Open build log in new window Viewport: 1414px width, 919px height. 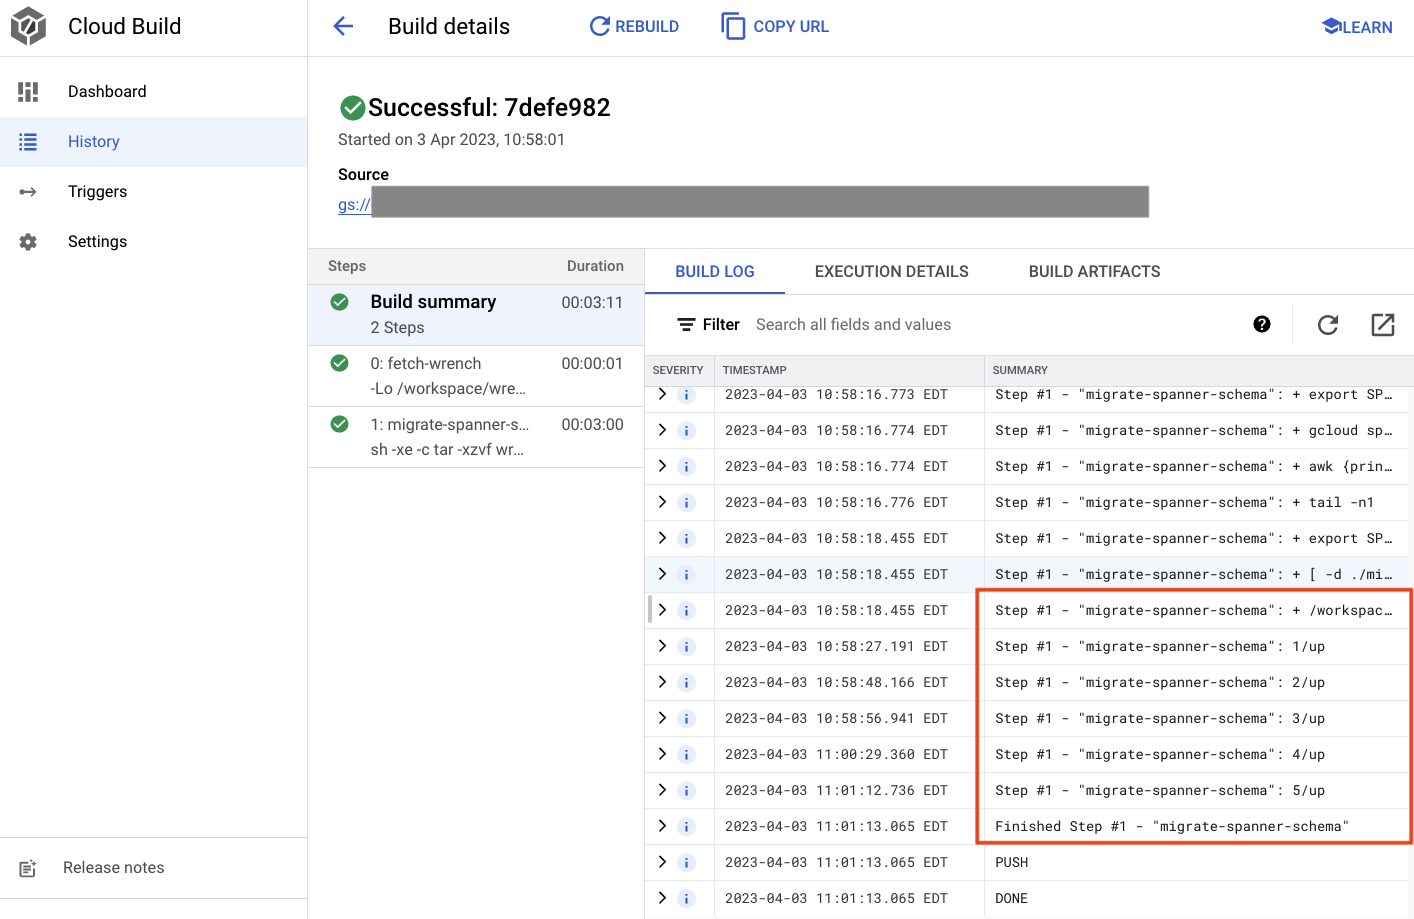point(1383,324)
